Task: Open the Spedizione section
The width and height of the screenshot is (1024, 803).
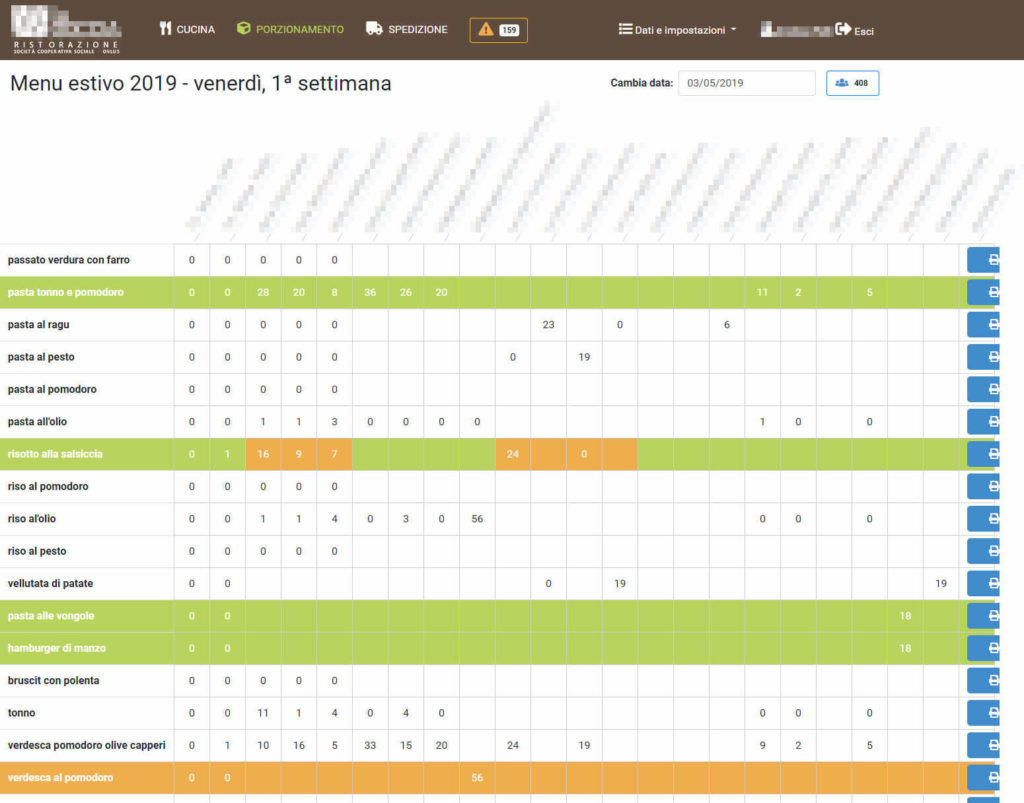Action: (407, 30)
